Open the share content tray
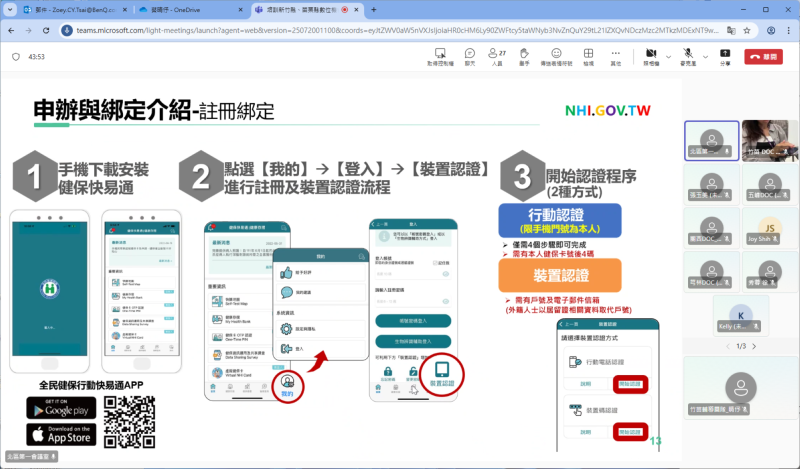 coord(724,57)
